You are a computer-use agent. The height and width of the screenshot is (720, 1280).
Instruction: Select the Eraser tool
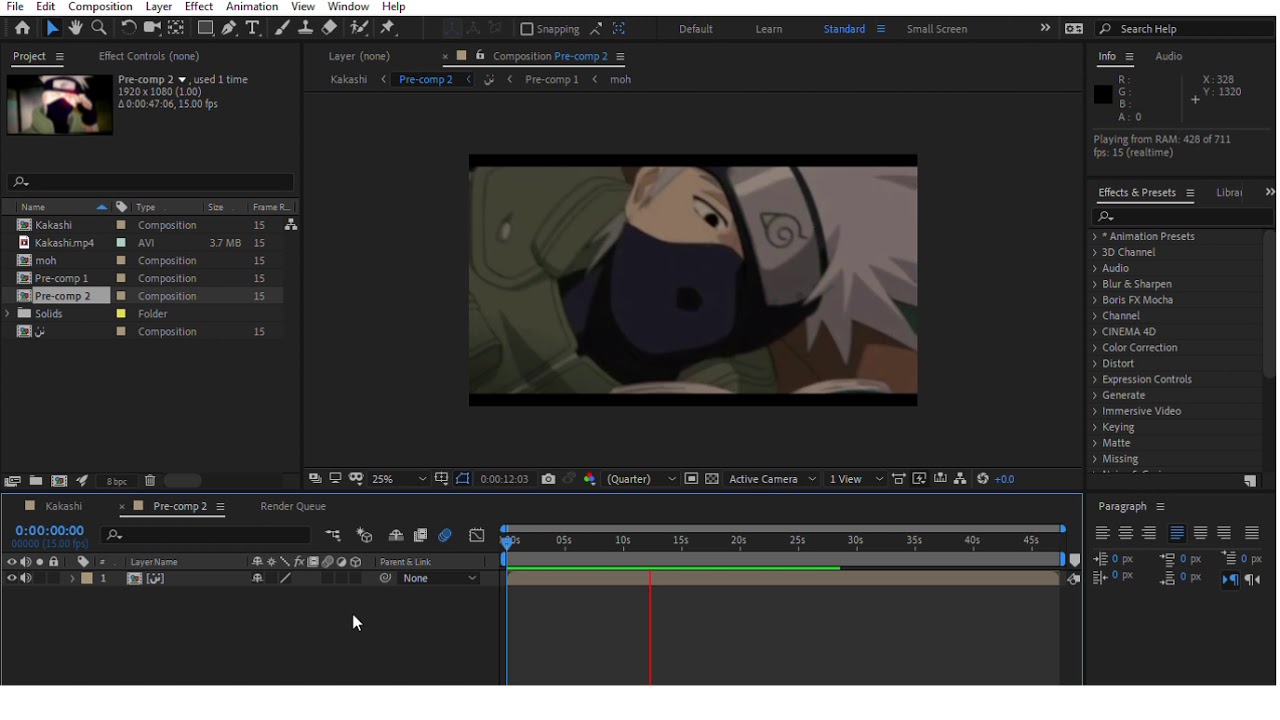[x=330, y=29]
